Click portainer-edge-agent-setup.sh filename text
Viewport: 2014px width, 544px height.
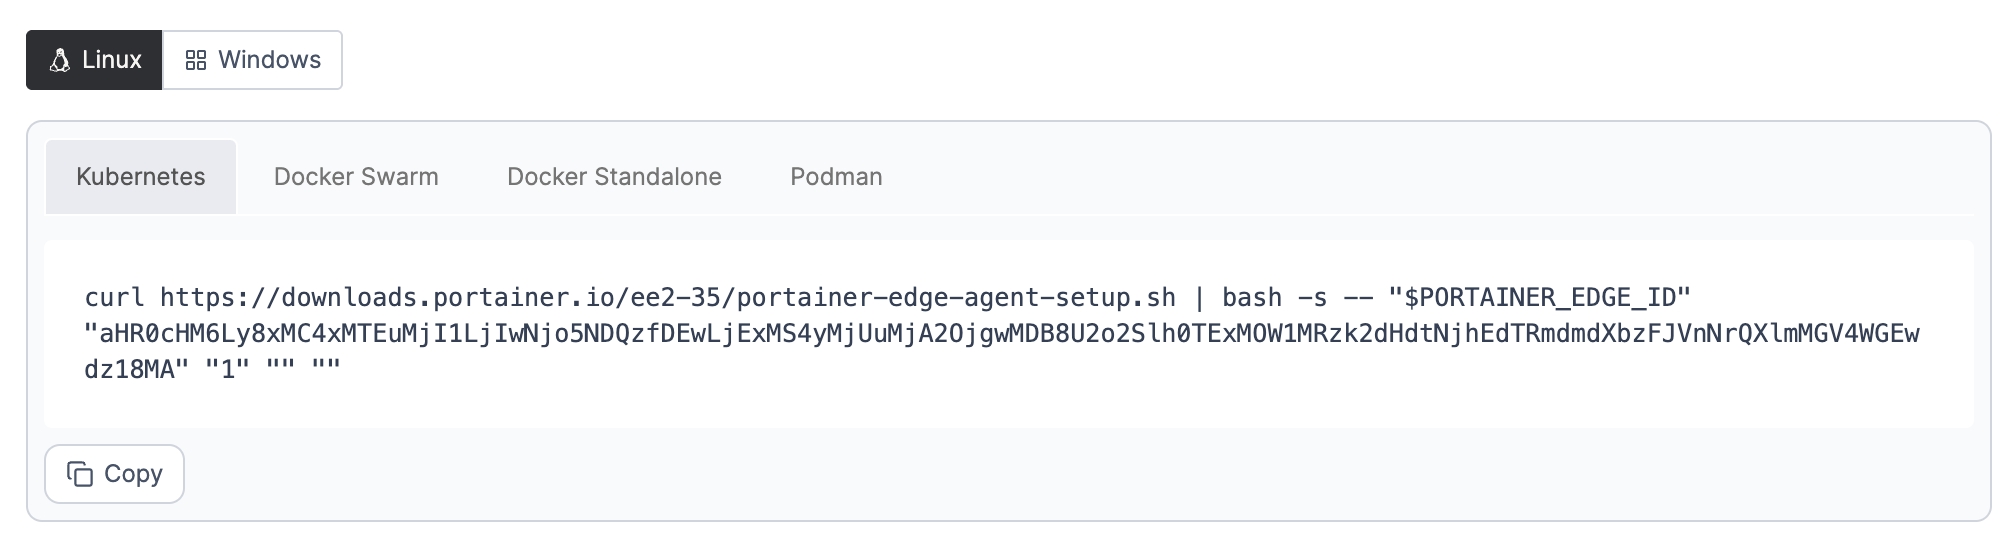coord(956,298)
